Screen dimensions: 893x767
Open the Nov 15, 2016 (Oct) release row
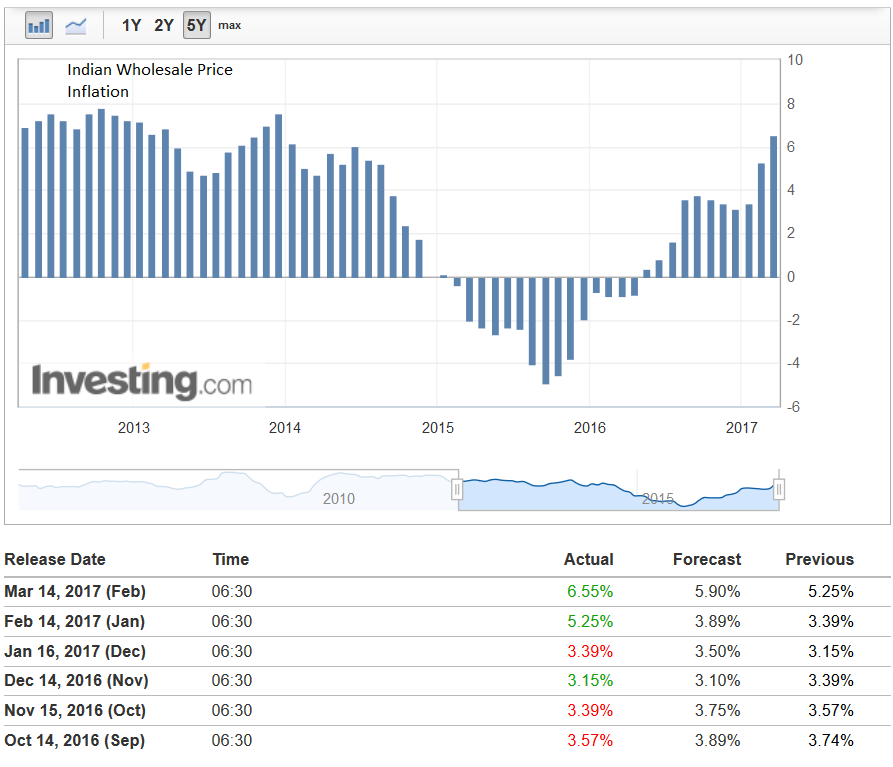coord(75,711)
